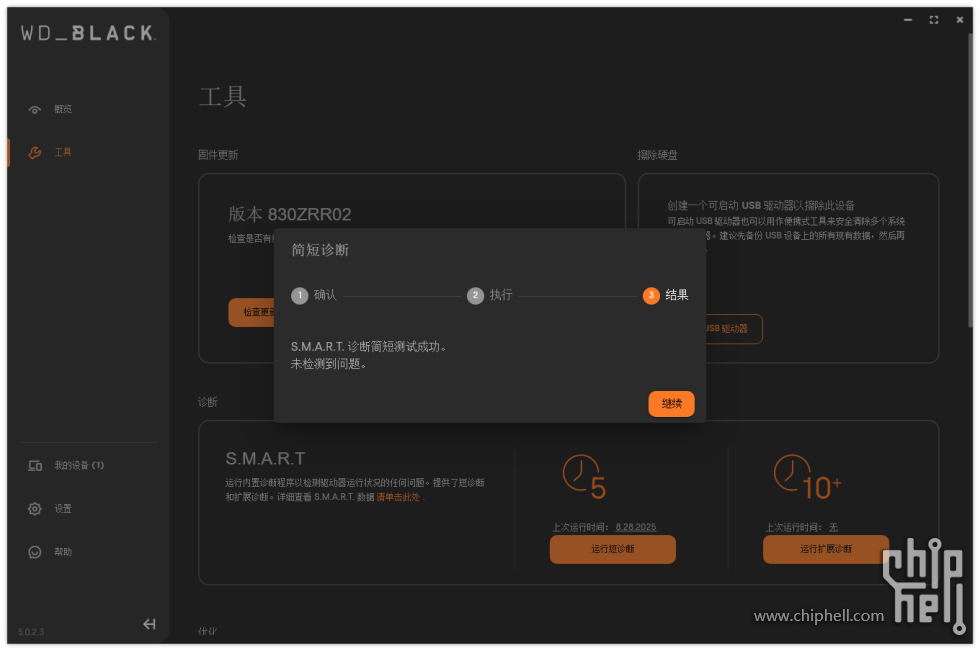Click the 运行扩展诊断 button
Image resolution: width=980 pixels, height=651 pixels.
(826, 549)
